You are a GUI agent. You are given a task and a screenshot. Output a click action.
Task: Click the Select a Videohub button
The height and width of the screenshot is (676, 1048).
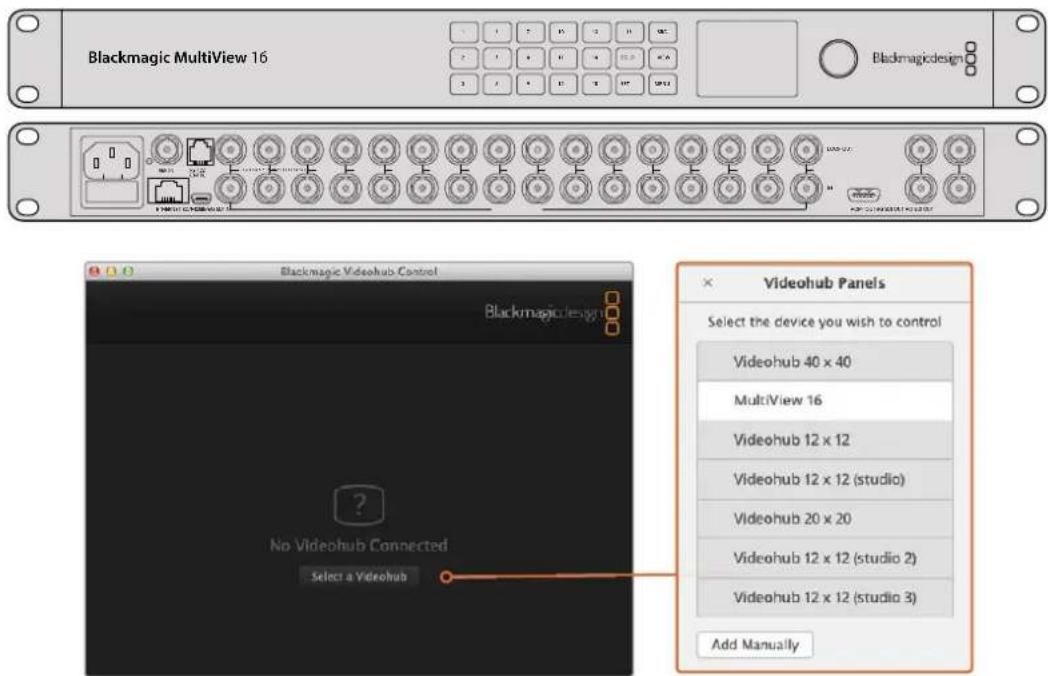[359, 576]
